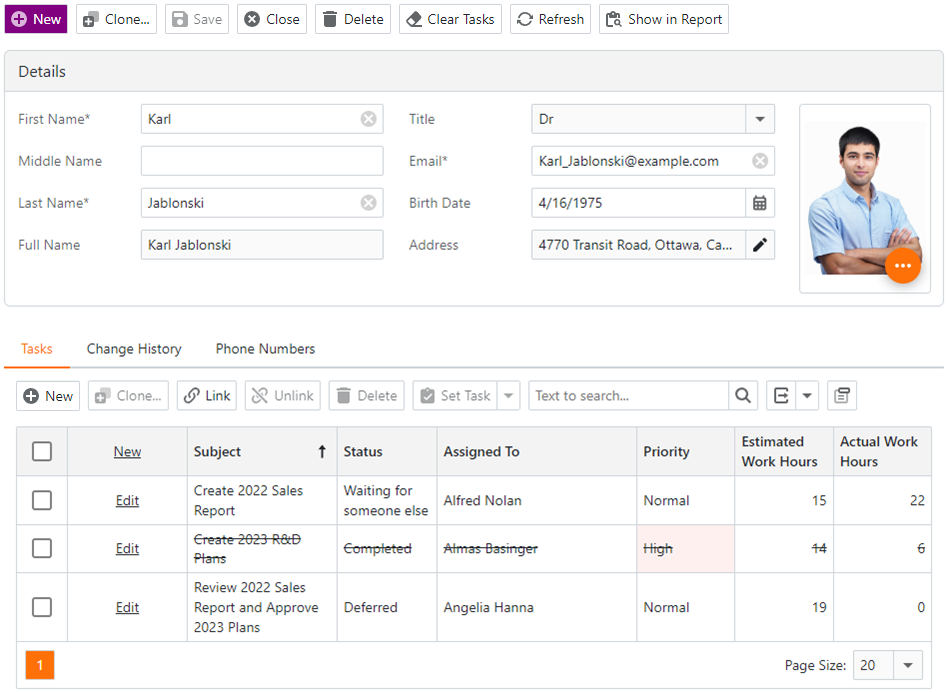Click the top toolbar Delete button
948x692 pixels.
[x=353, y=19]
